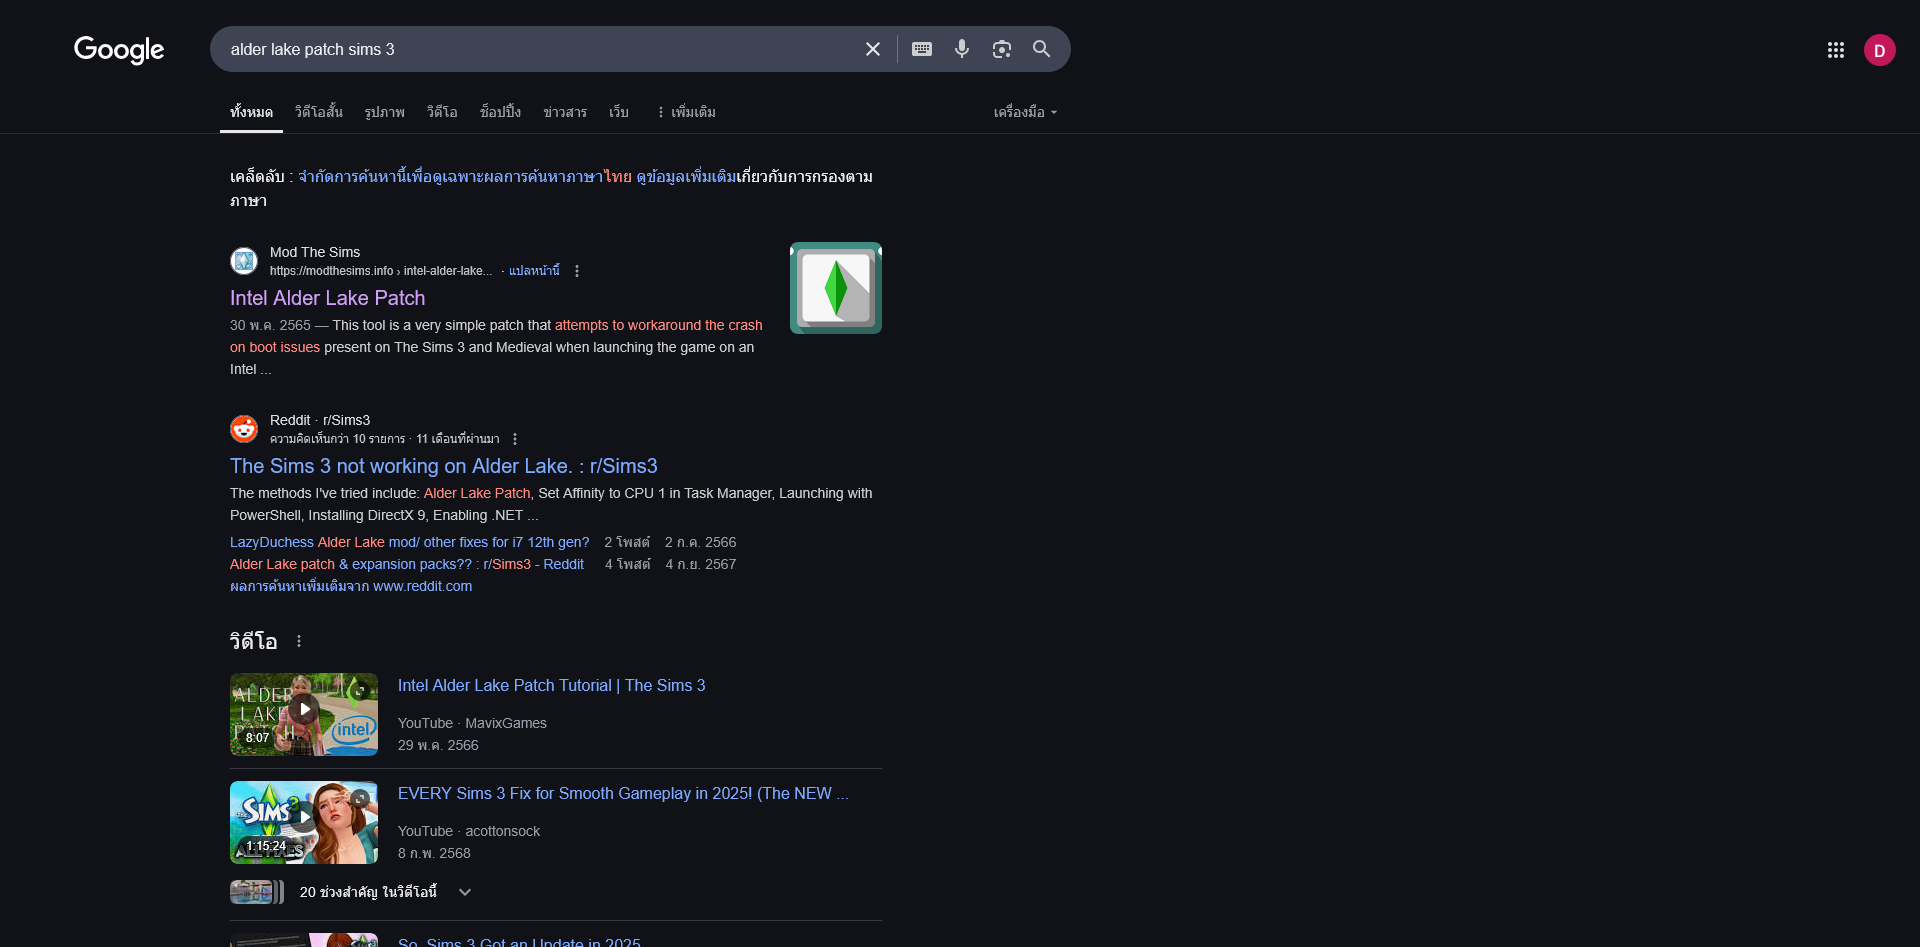Start voice search with microphone icon
This screenshot has width=1920, height=947.
click(x=962, y=49)
